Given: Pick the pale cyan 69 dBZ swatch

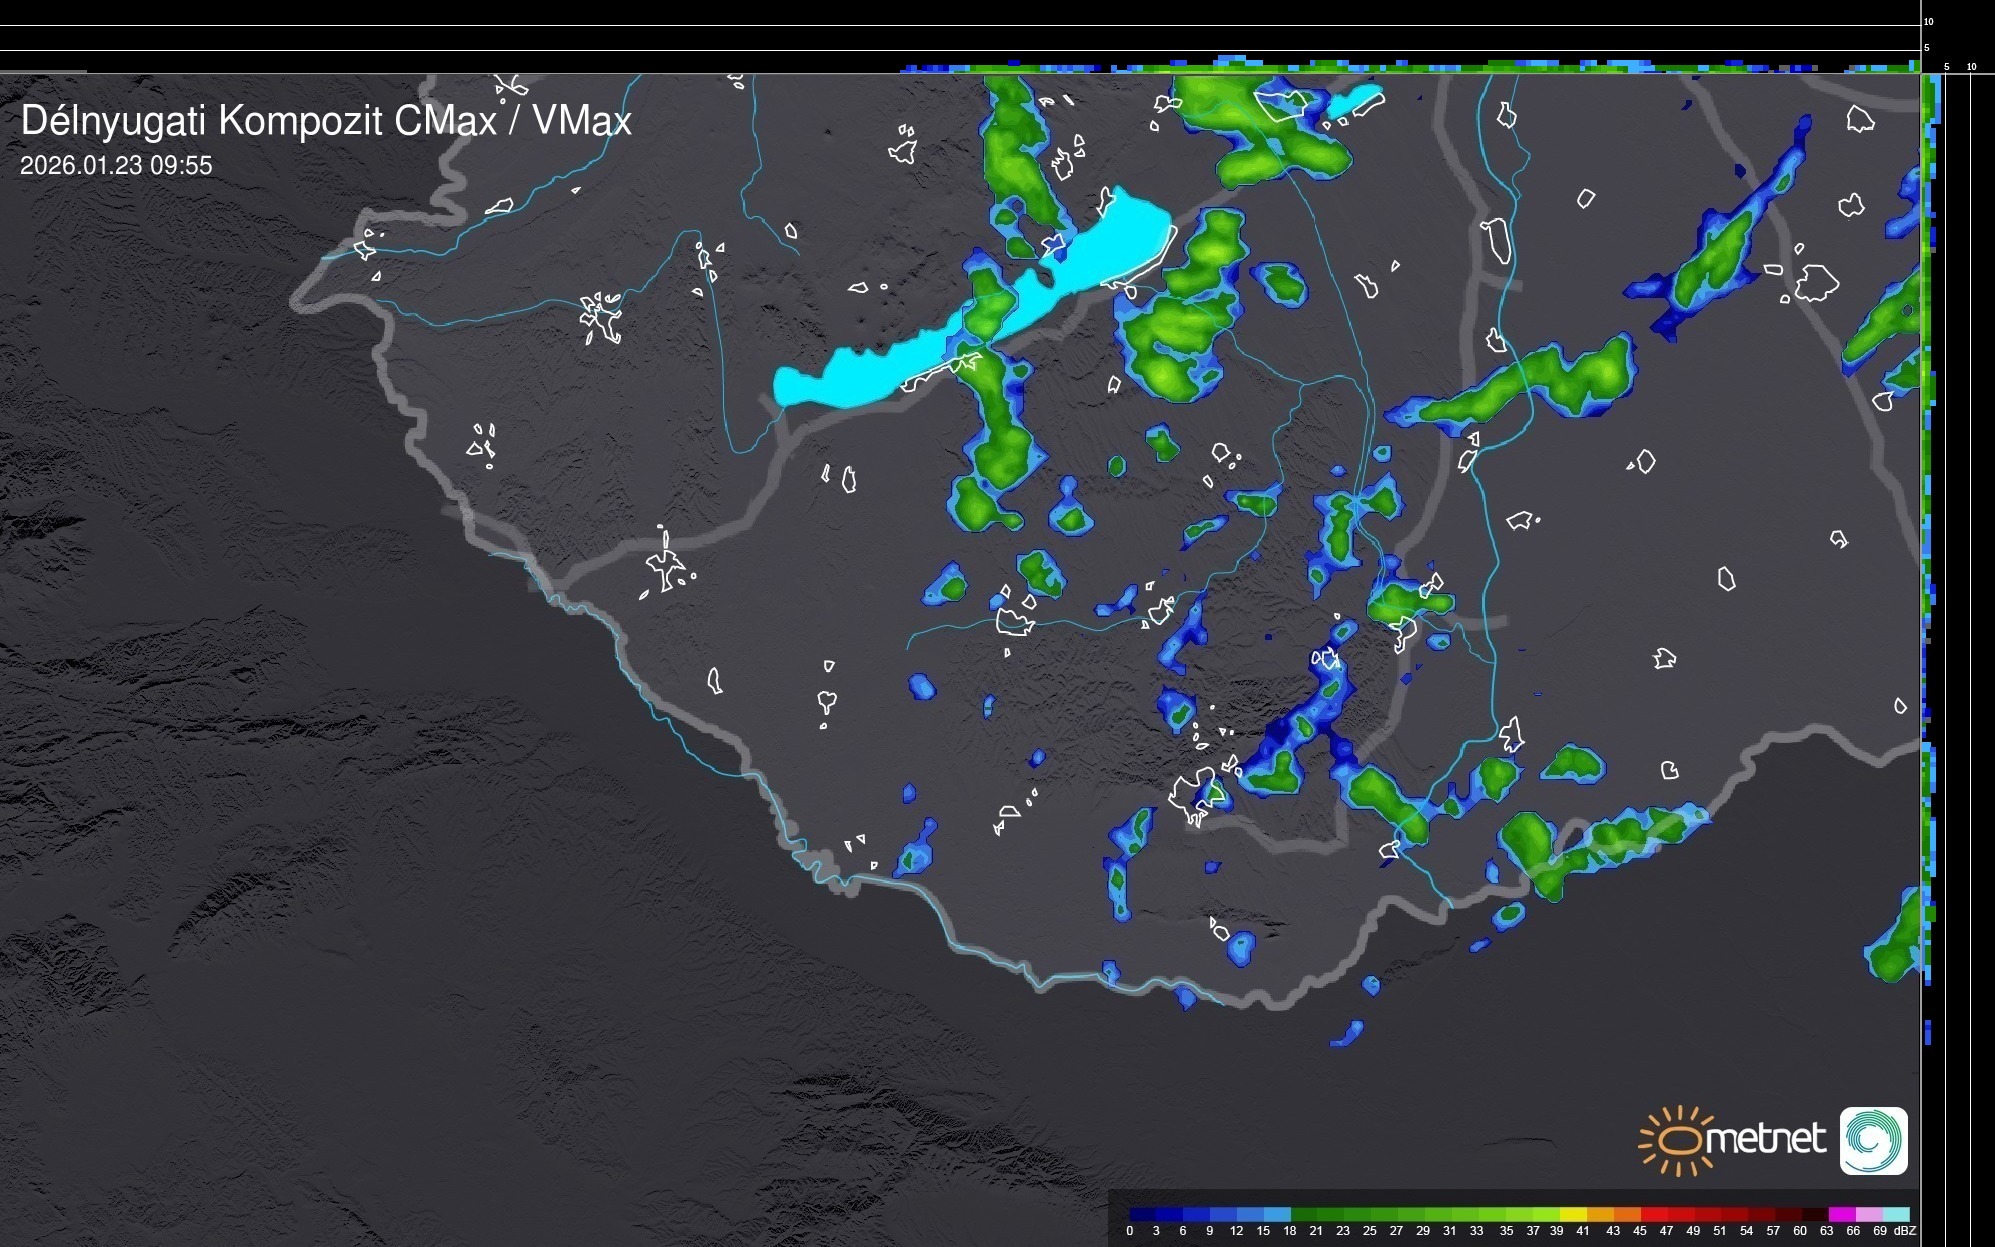Looking at the screenshot, I should pos(1896,1214).
